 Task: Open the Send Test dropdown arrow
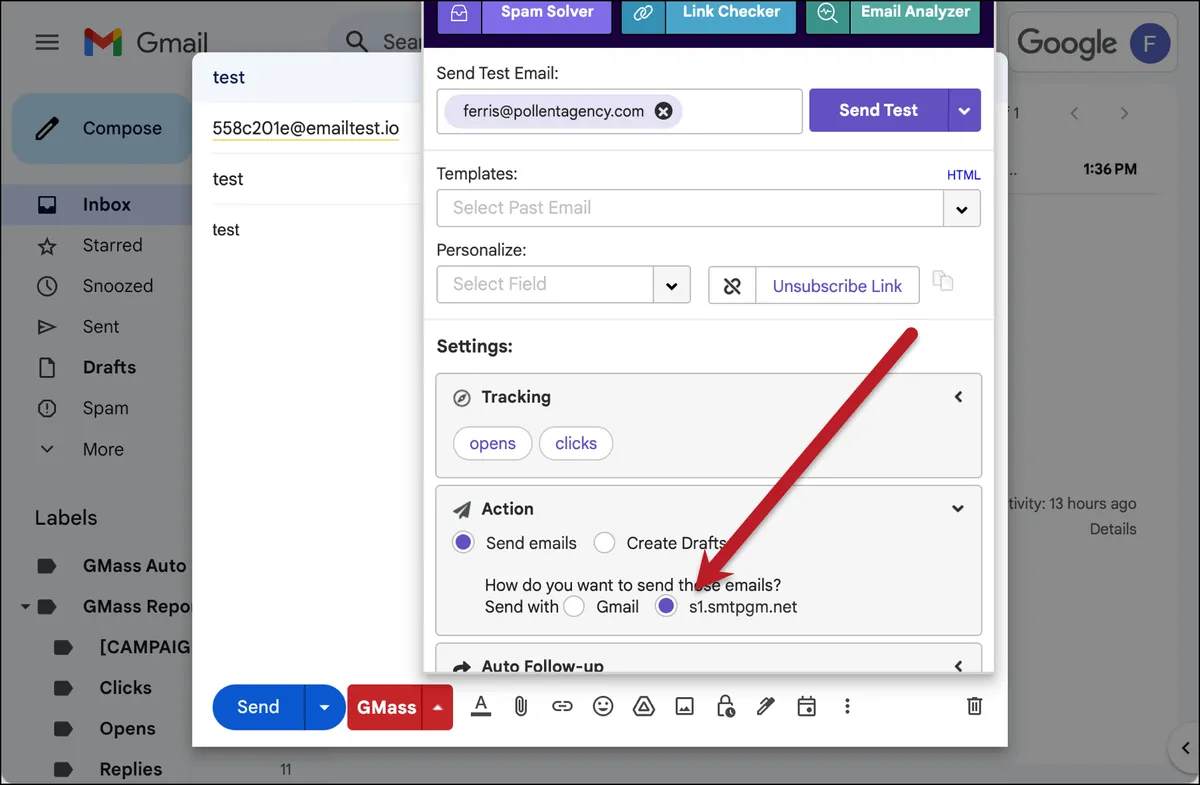(964, 111)
